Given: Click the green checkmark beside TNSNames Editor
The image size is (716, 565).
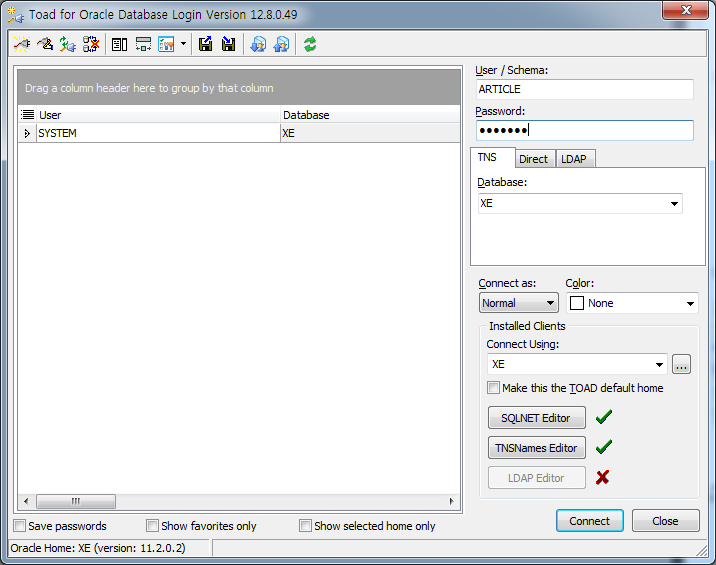Looking at the screenshot, I should (x=604, y=447).
